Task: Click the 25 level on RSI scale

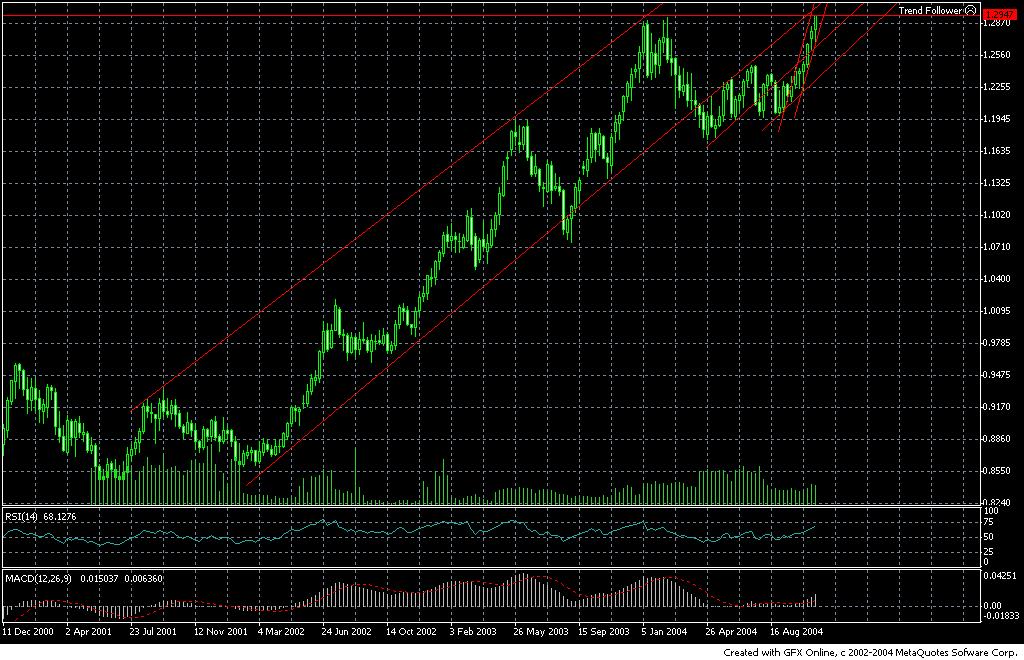Action: [x=989, y=552]
